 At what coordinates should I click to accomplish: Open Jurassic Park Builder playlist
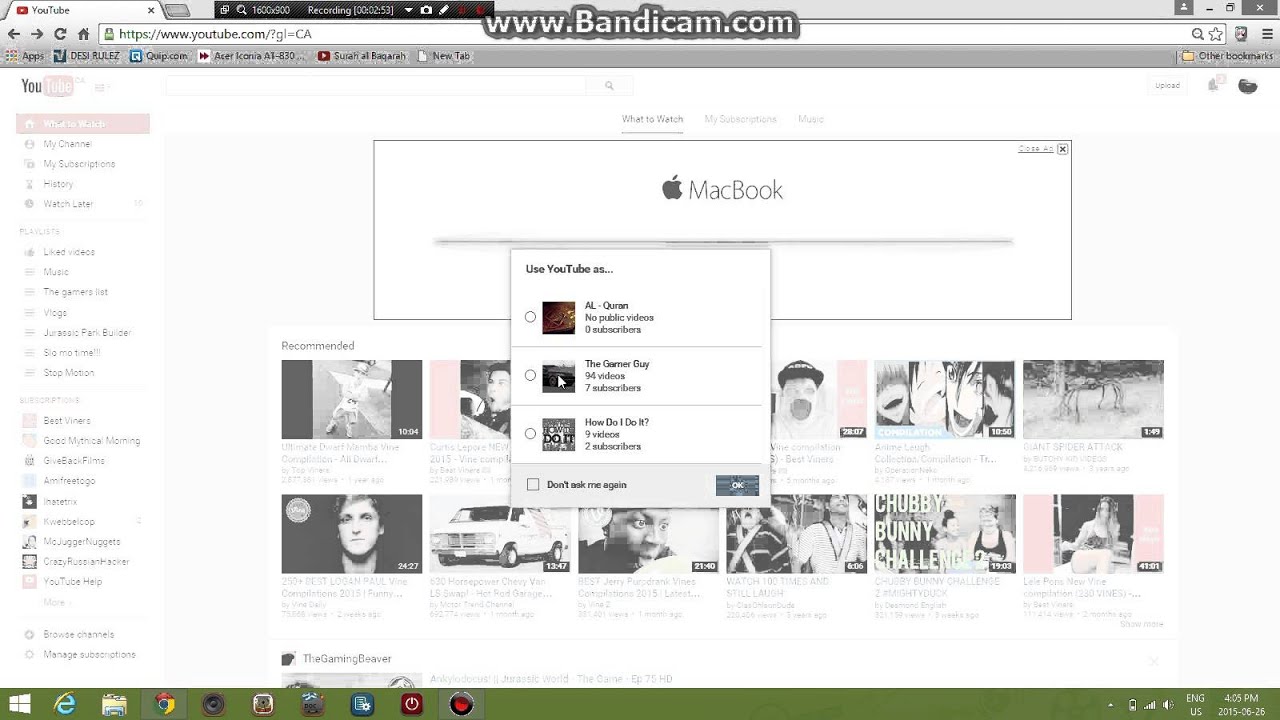tap(87, 332)
